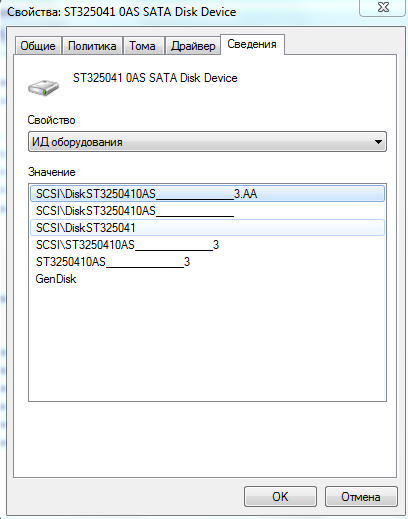Click the device name label text
The image size is (408, 519).
[155, 78]
